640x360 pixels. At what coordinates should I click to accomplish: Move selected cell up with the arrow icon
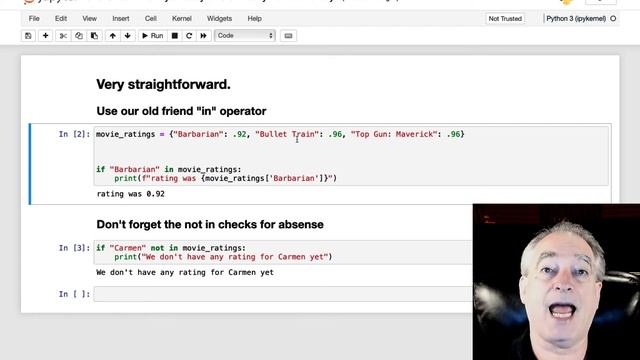112,36
